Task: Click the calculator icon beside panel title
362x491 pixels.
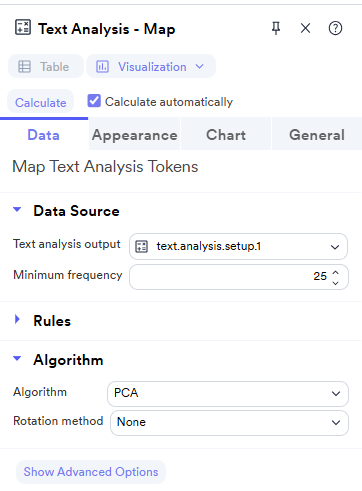Action: coord(23,27)
